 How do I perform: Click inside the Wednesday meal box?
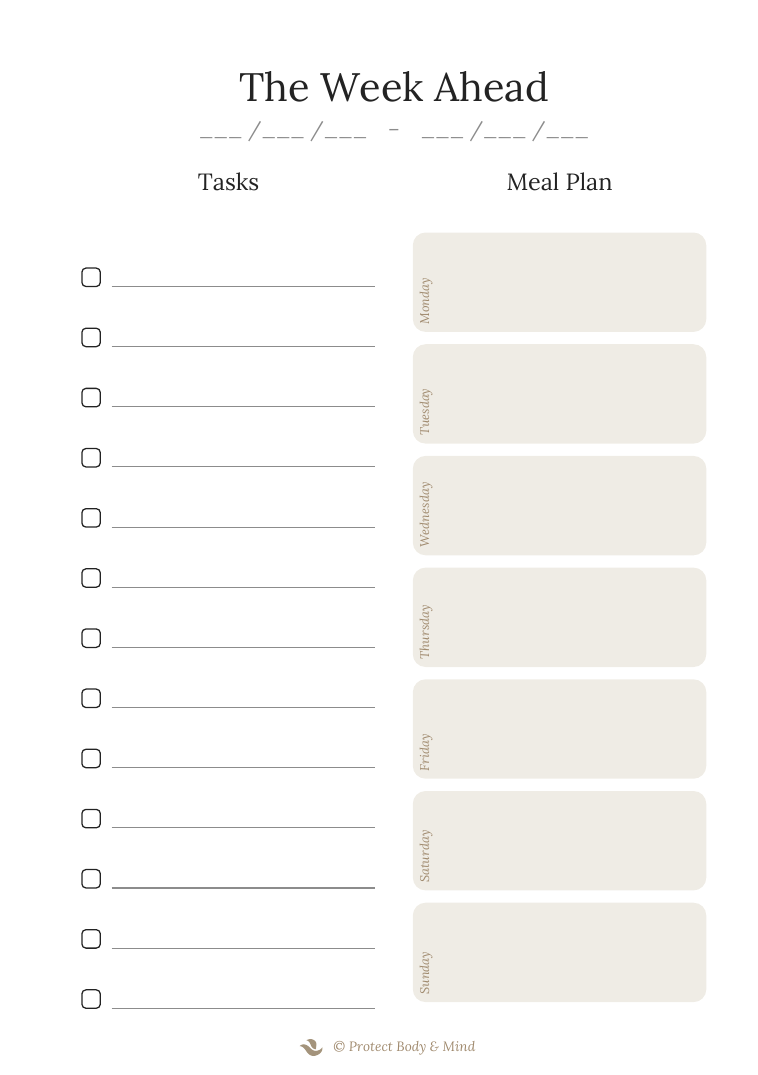(559, 506)
